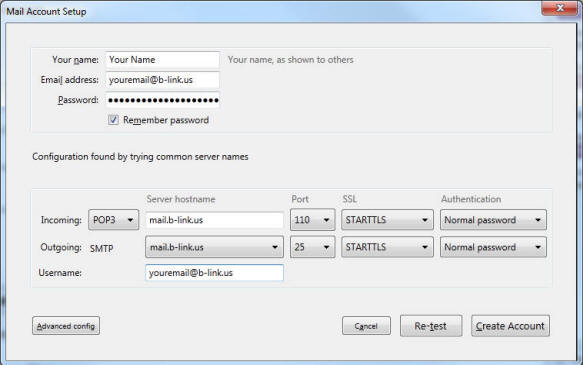Open the outgoing SSL STARTTLS dropdown
This screenshot has height=365, width=583.
(x=387, y=247)
